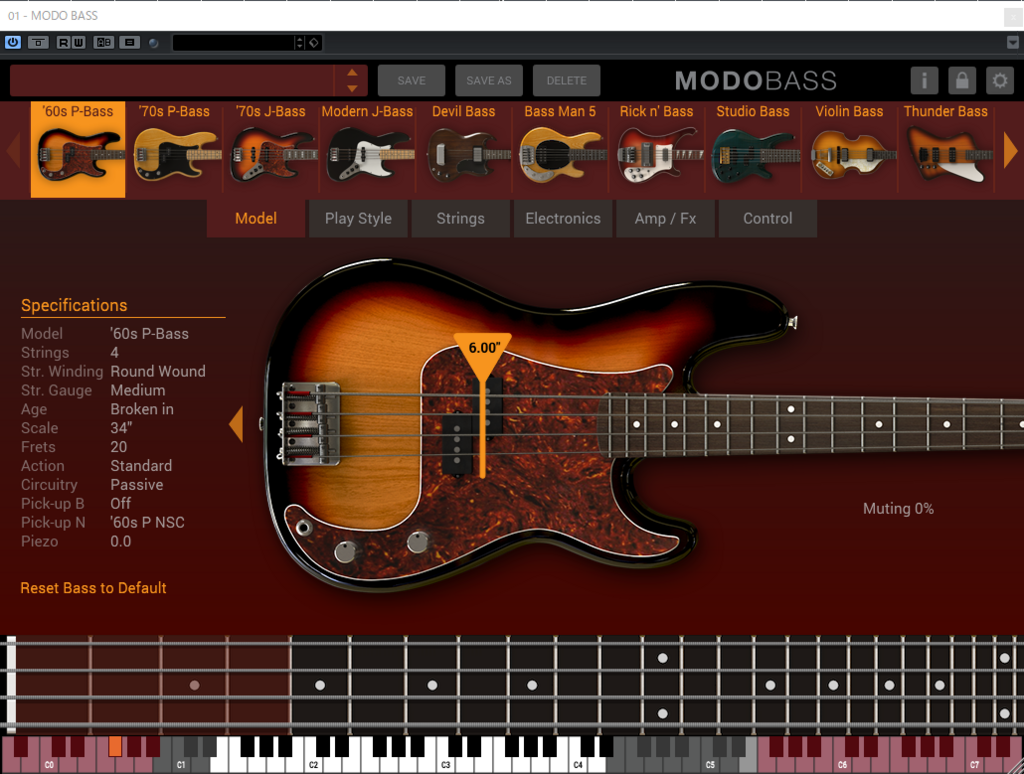Click the Scale value 34"
The image size is (1024, 774).
tap(121, 428)
